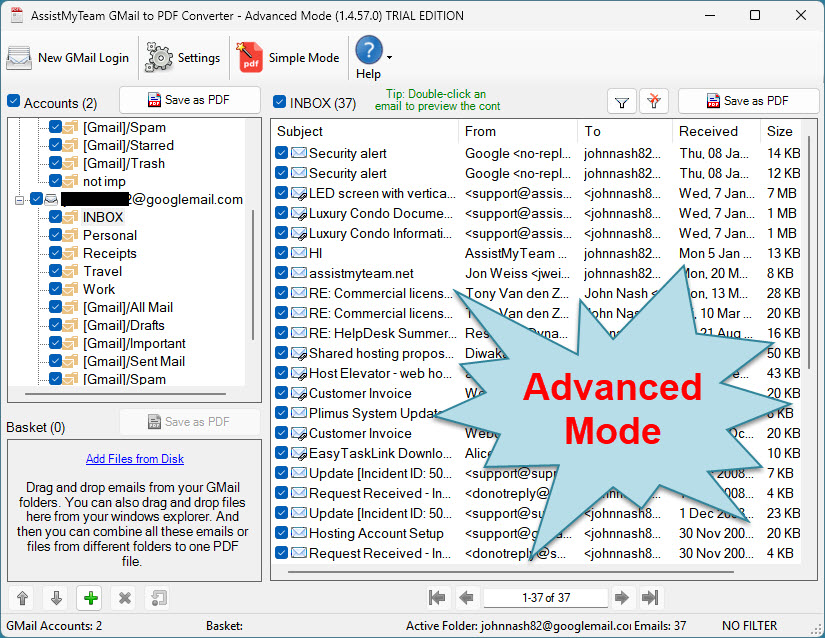Go to the first page of emails
Viewport: 825px width, 638px height.
click(437, 598)
